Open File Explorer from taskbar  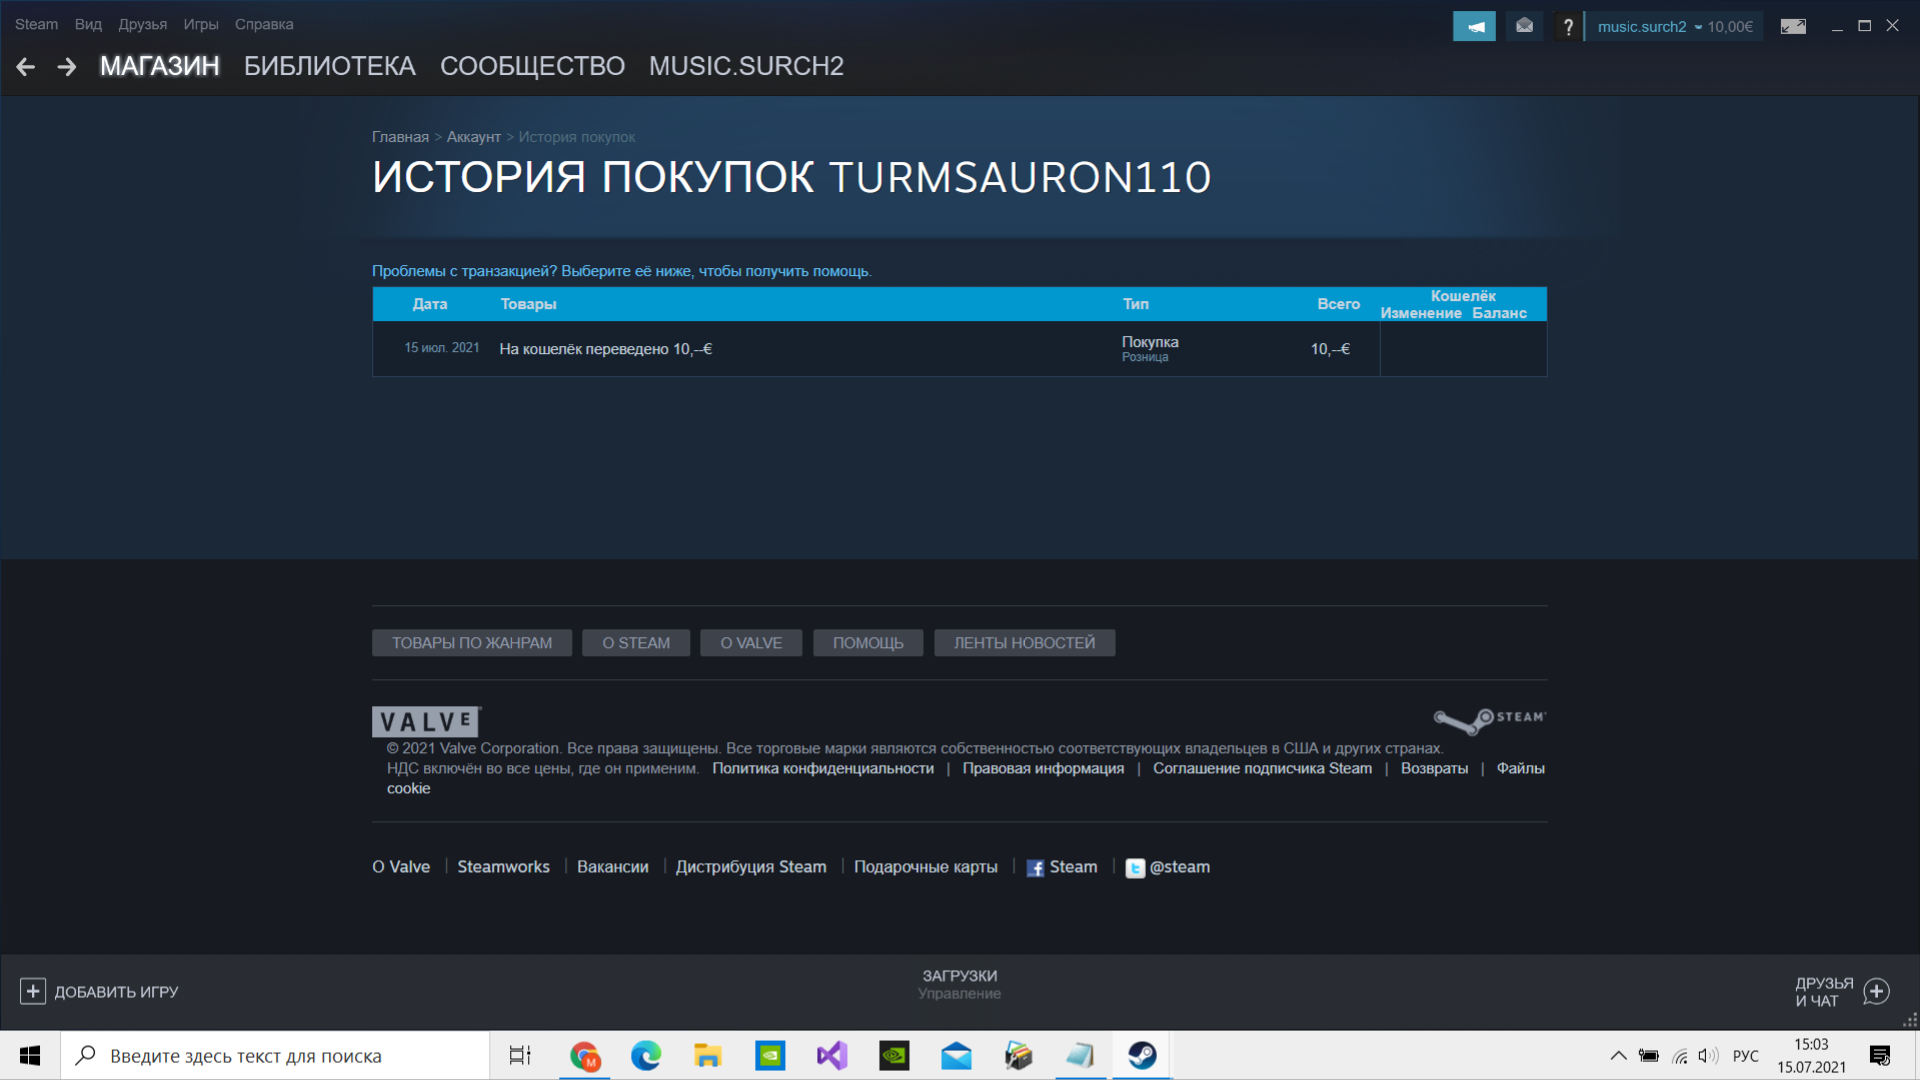(x=708, y=1056)
